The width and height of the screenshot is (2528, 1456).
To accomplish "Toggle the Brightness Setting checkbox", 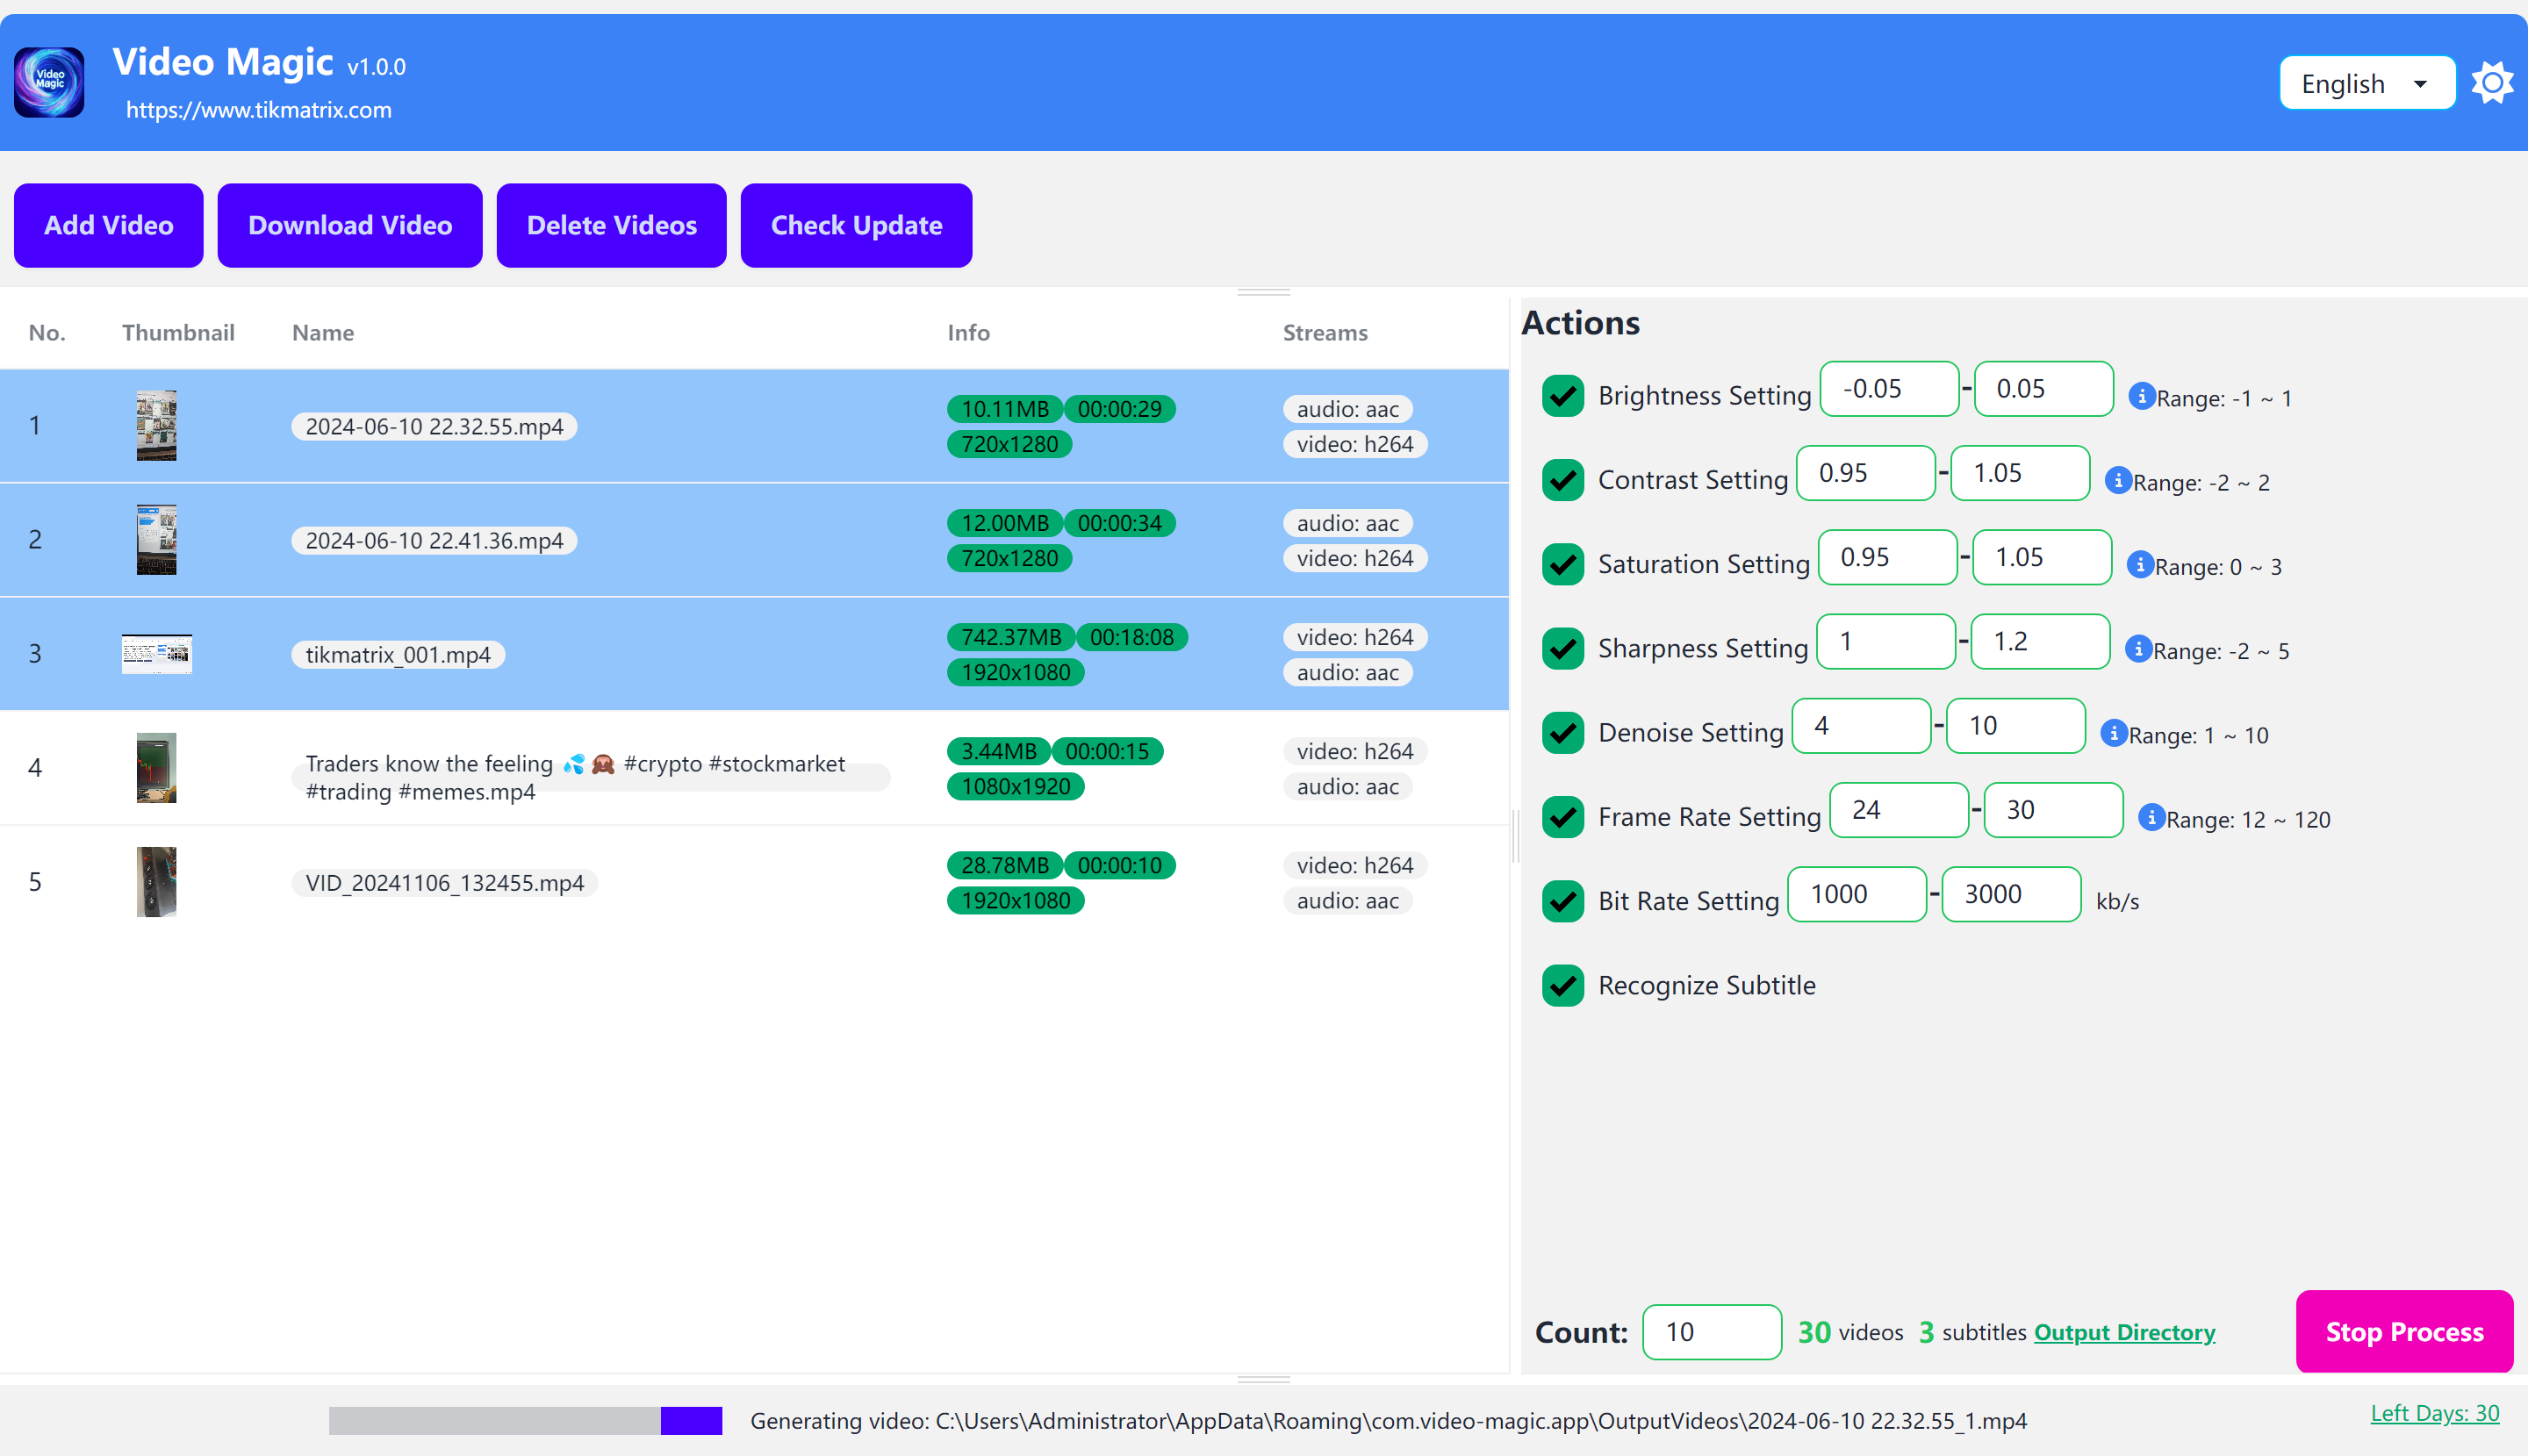I will click(1561, 394).
